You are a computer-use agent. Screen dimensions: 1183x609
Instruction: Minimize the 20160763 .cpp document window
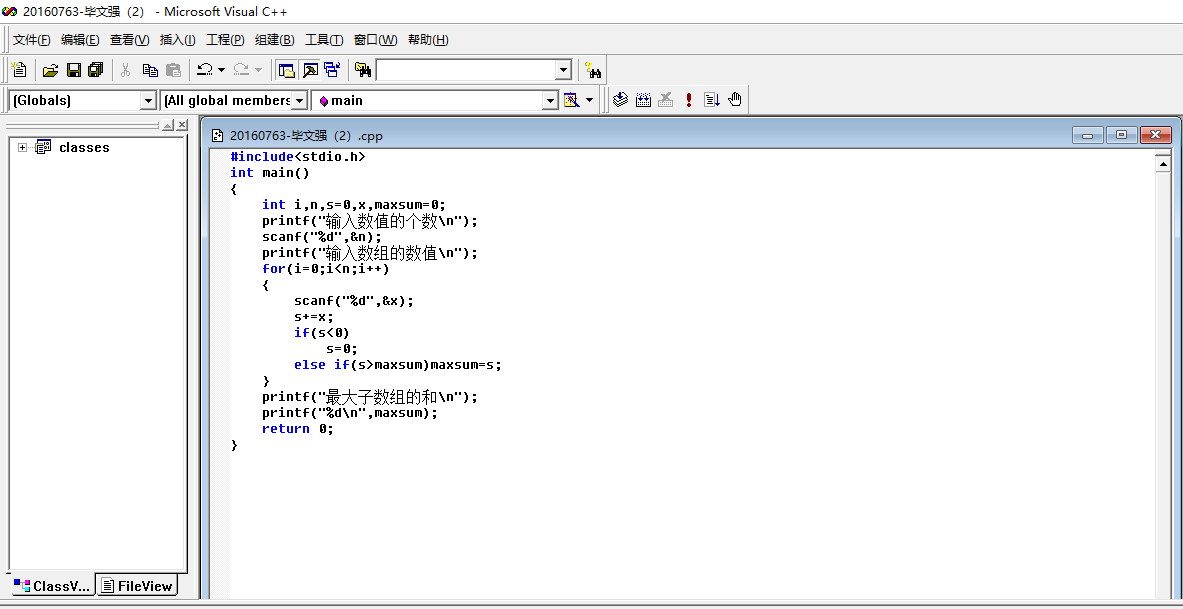tap(1087, 135)
